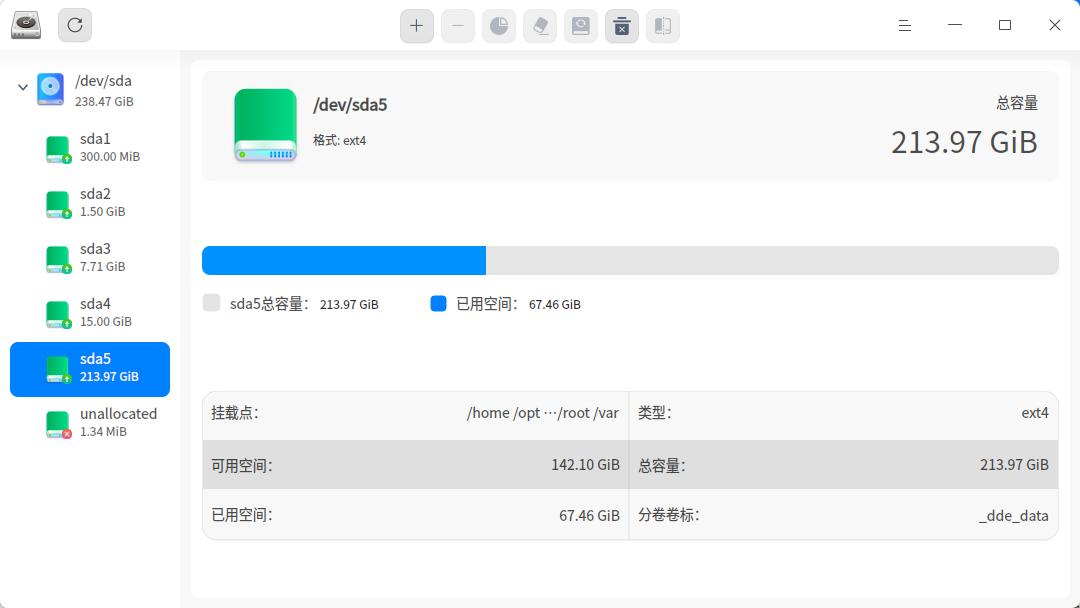Click the plus toolbar button
This screenshot has width=1080, height=608.
(417, 26)
